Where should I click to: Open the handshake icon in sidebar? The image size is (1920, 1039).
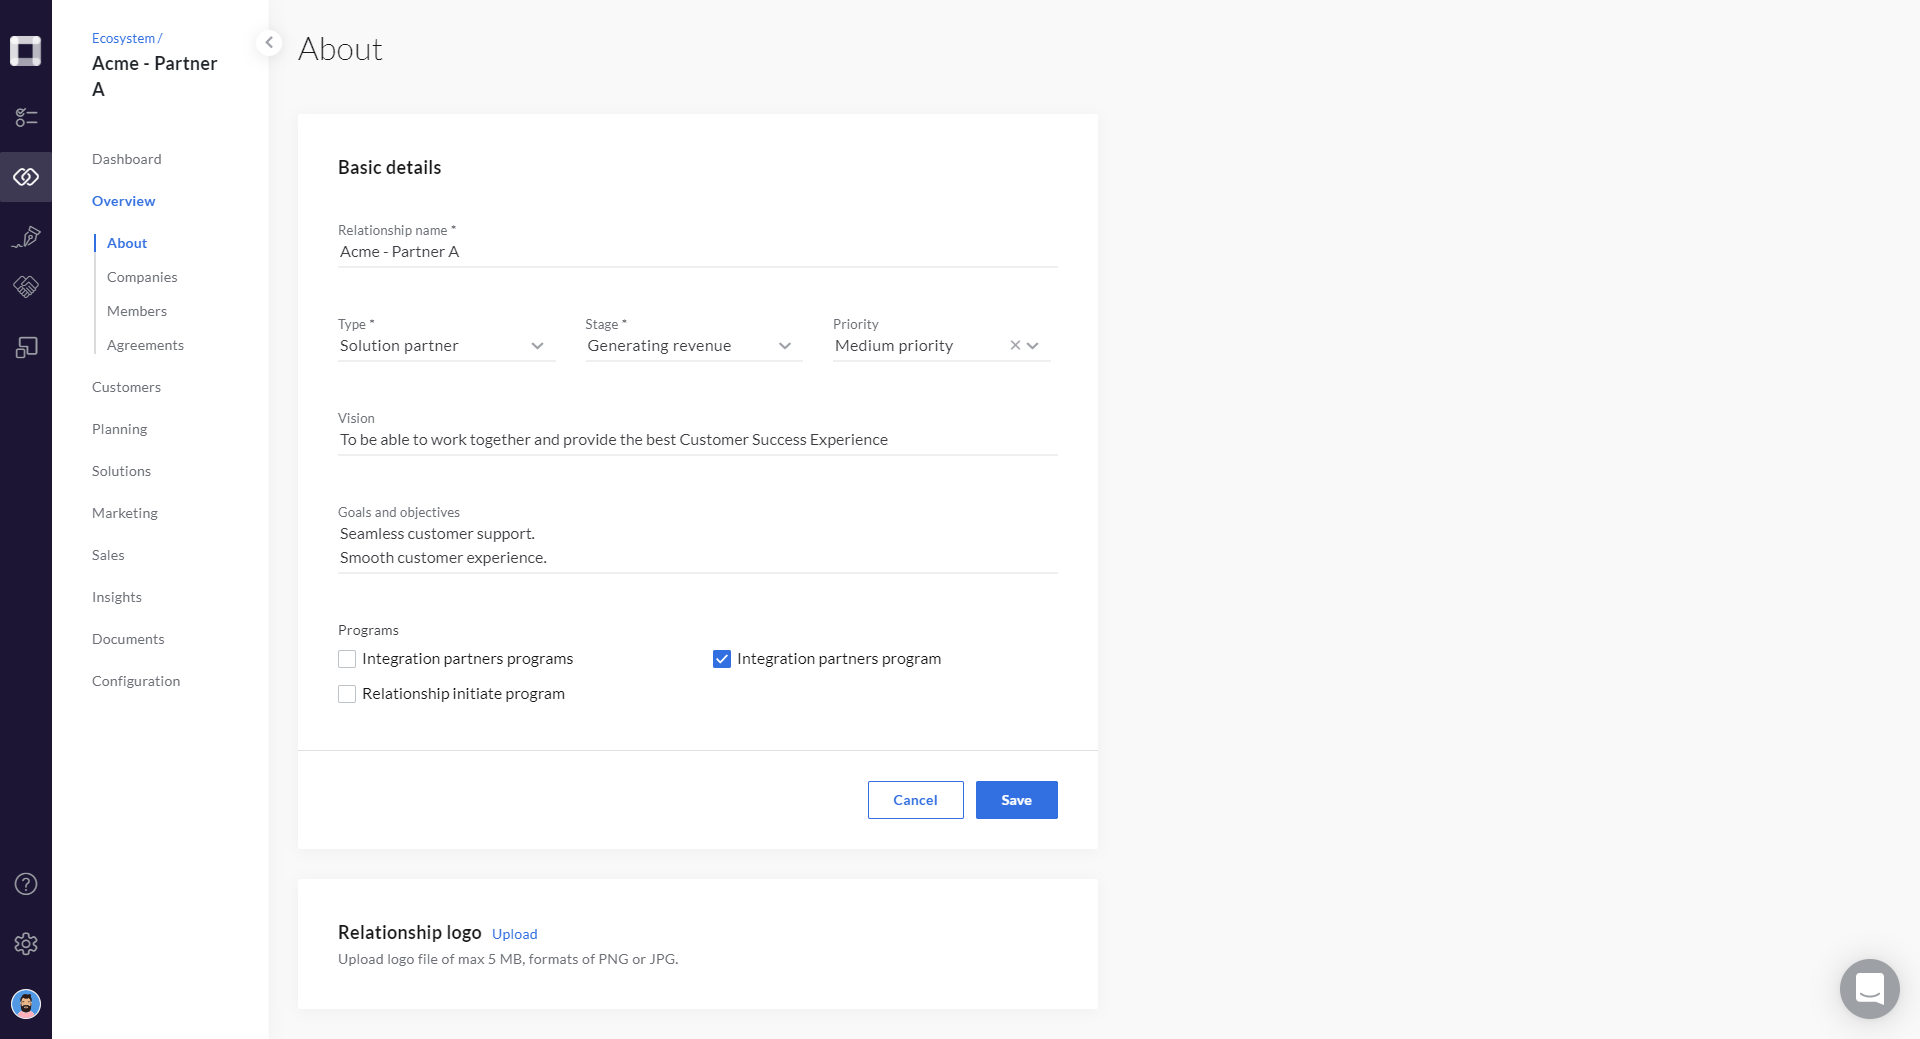point(26,287)
